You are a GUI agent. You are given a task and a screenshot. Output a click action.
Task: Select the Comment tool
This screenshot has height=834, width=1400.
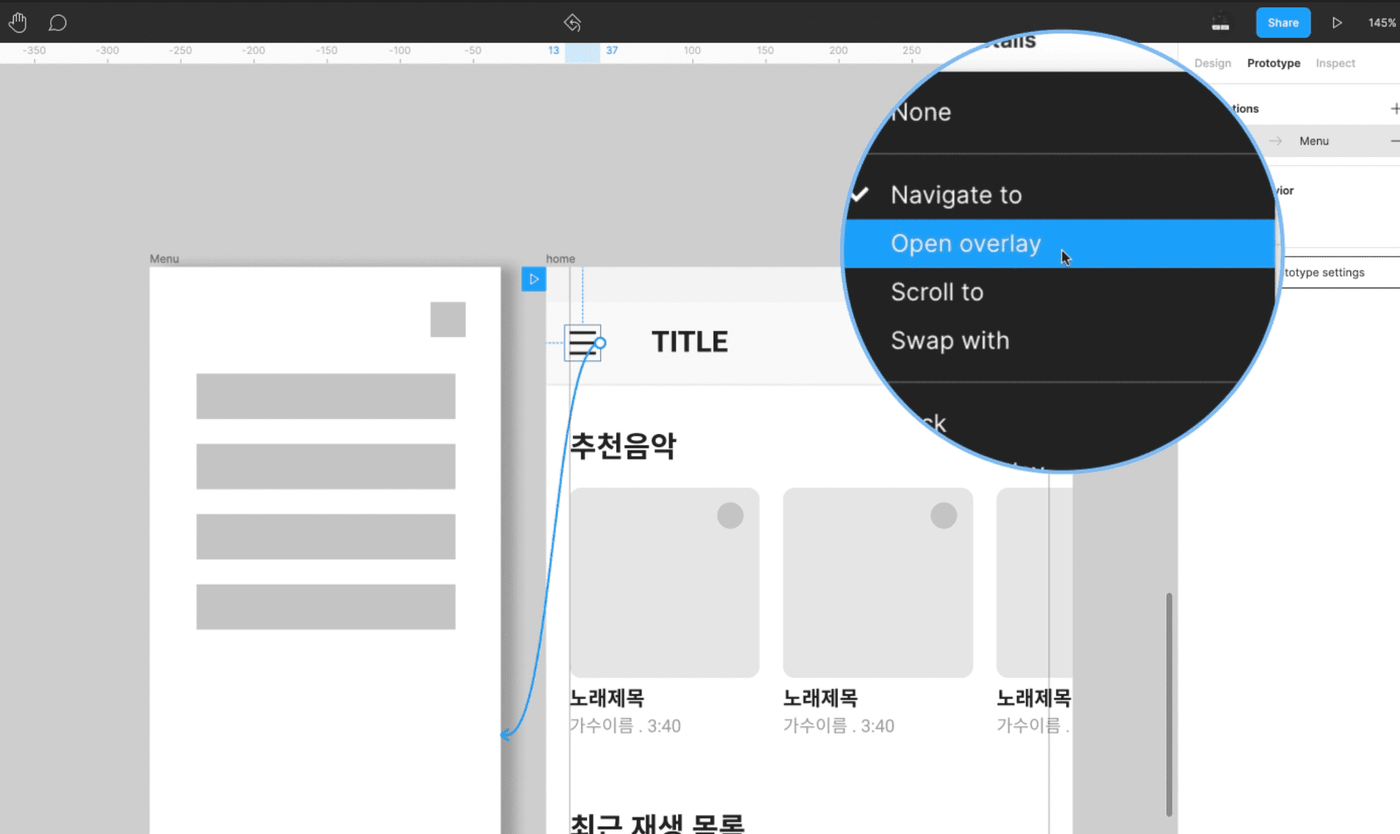pyautogui.click(x=58, y=22)
